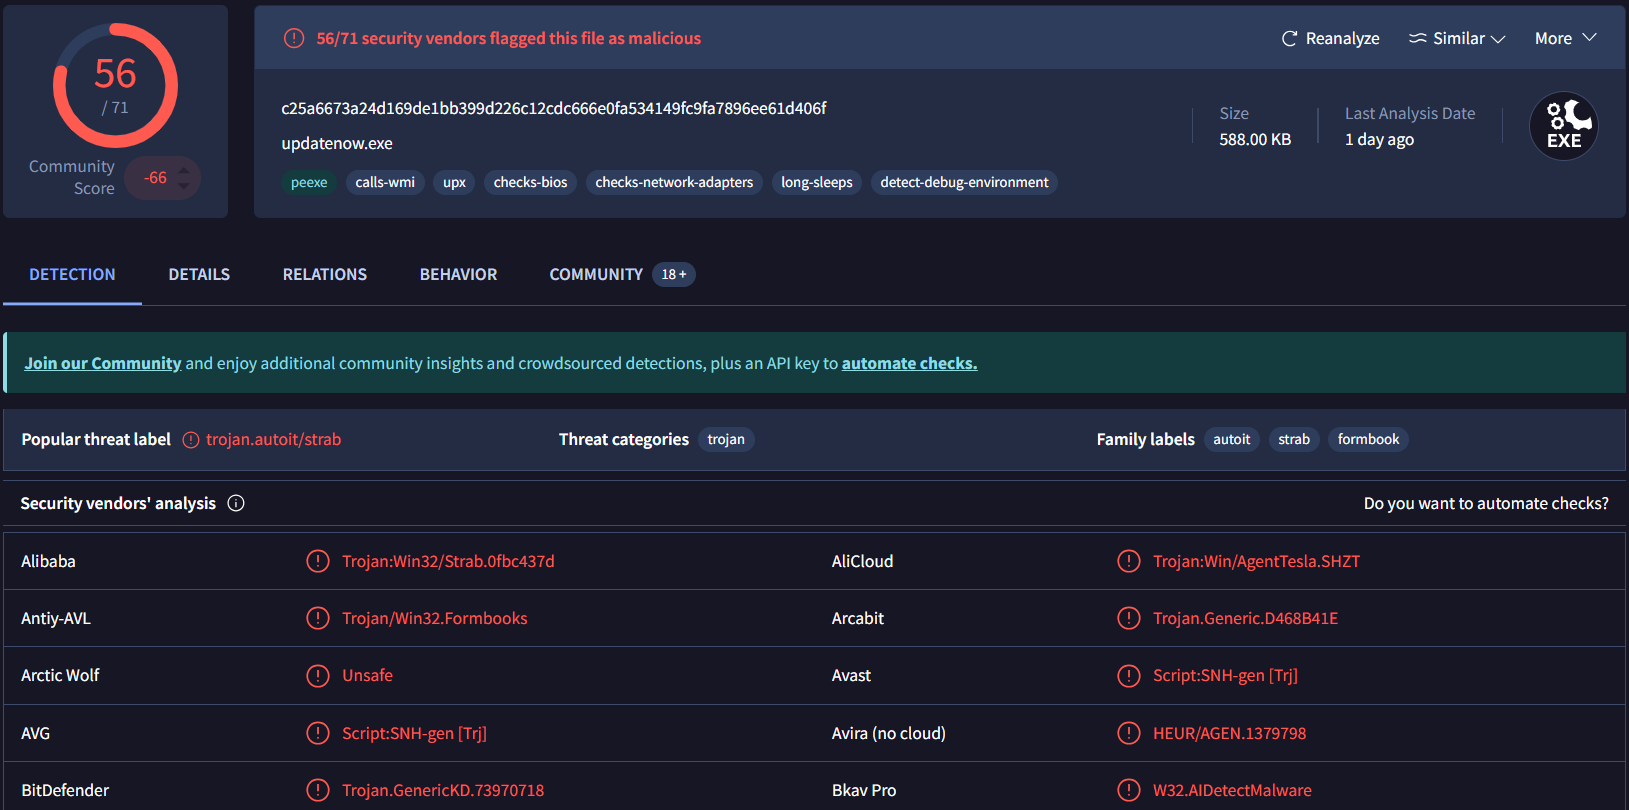Click the peexe tag
Image resolution: width=1629 pixels, height=810 pixels.
click(x=309, y=182)
